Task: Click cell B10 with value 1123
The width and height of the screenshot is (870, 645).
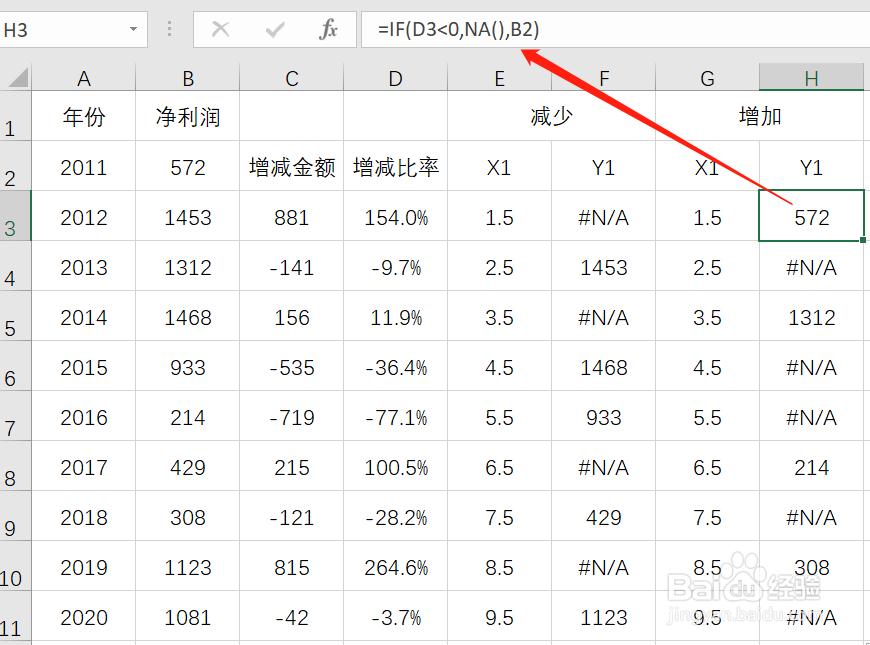Action: [188, 567]
